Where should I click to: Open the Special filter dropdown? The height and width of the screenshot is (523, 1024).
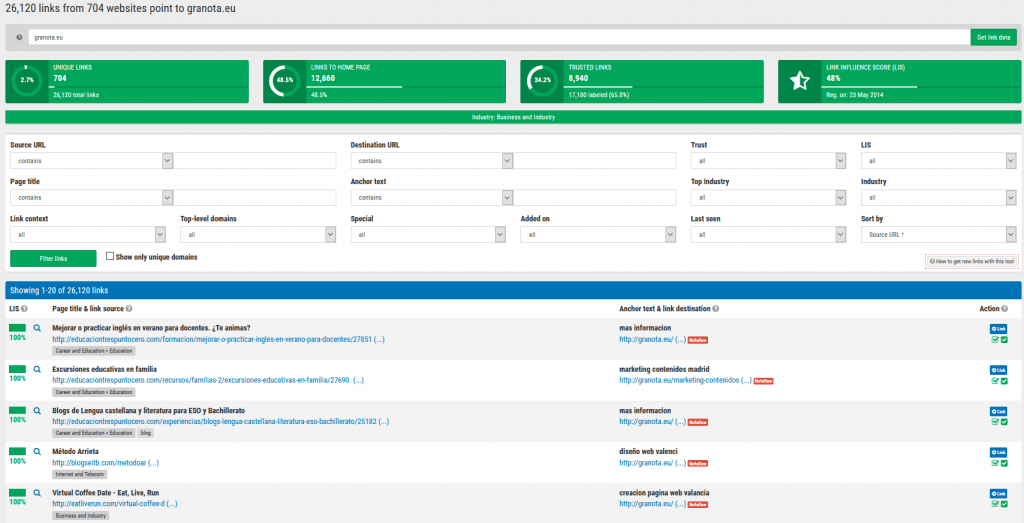[x=428, y=234]
